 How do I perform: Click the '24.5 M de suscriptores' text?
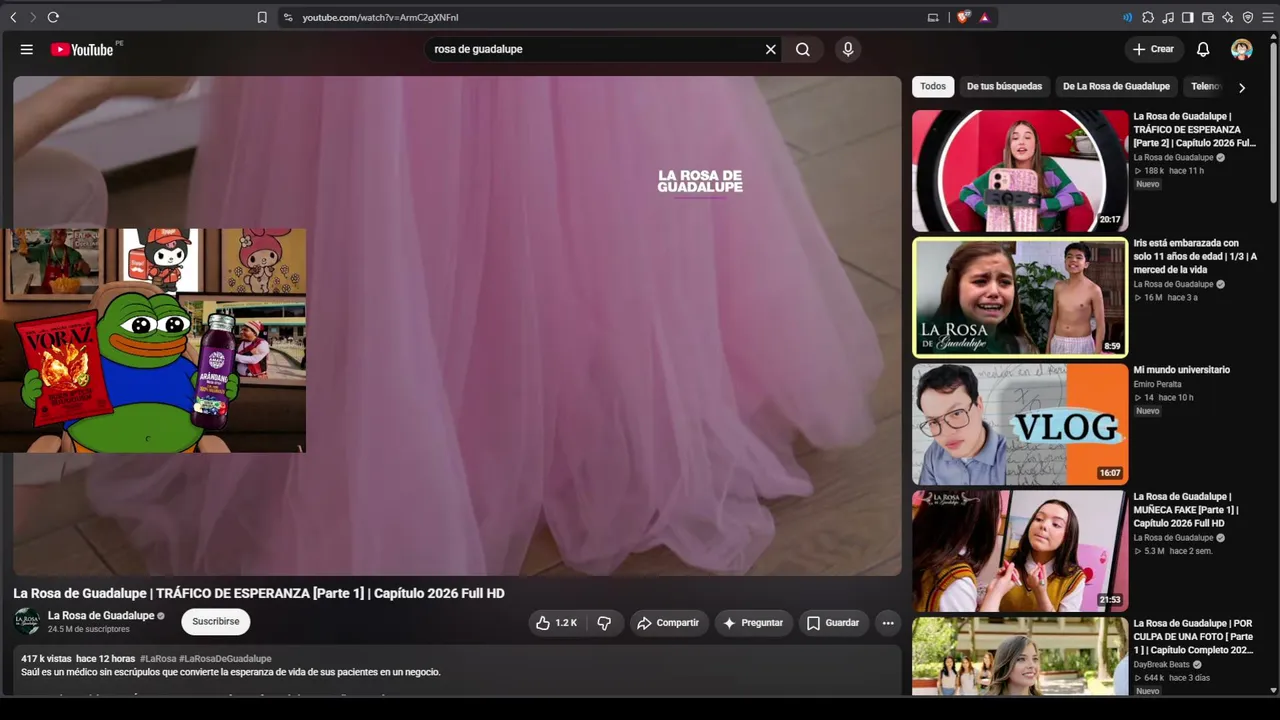pos(89,629)
